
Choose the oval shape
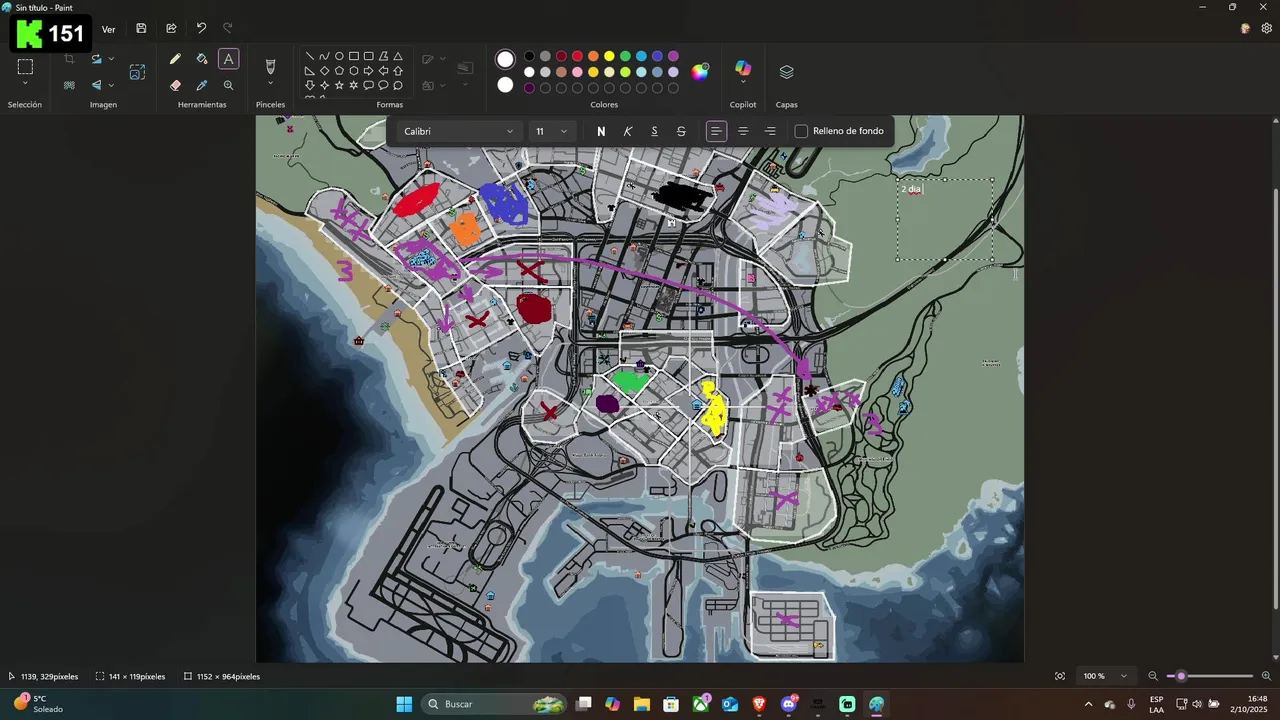point(339,57)
